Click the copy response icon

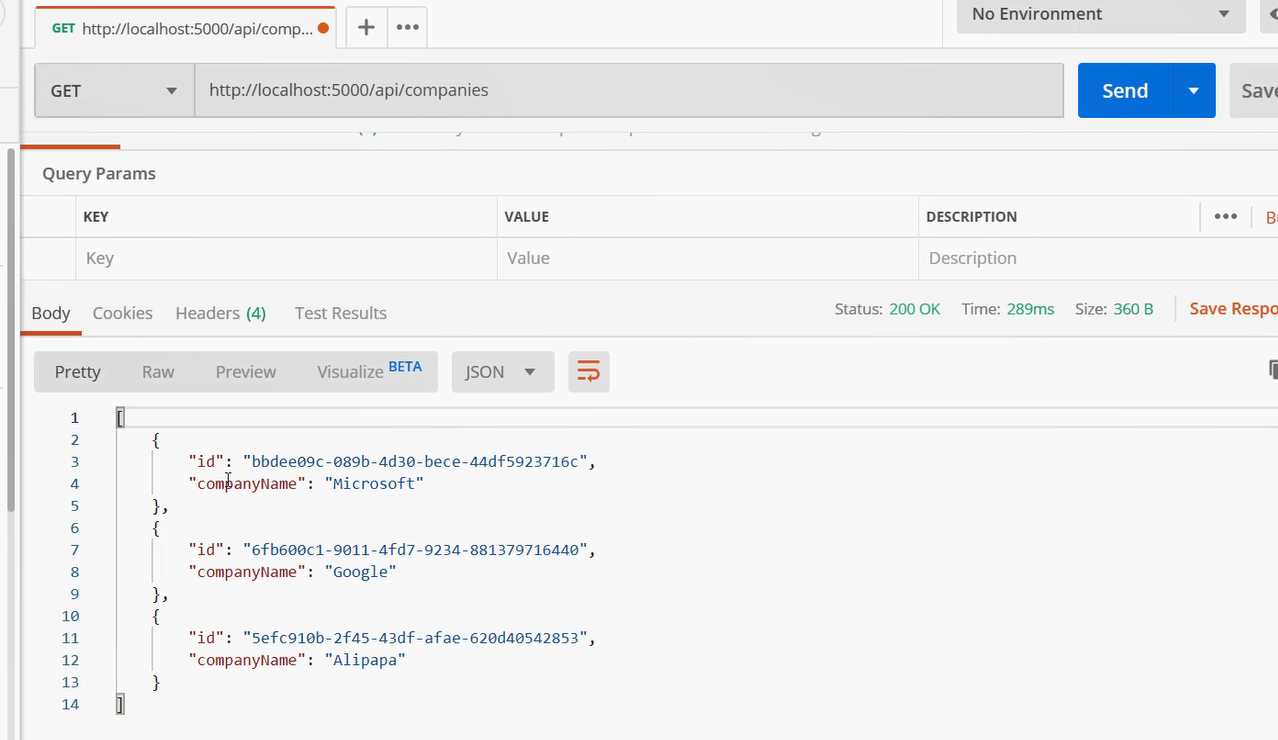[x=1272, y=370]
